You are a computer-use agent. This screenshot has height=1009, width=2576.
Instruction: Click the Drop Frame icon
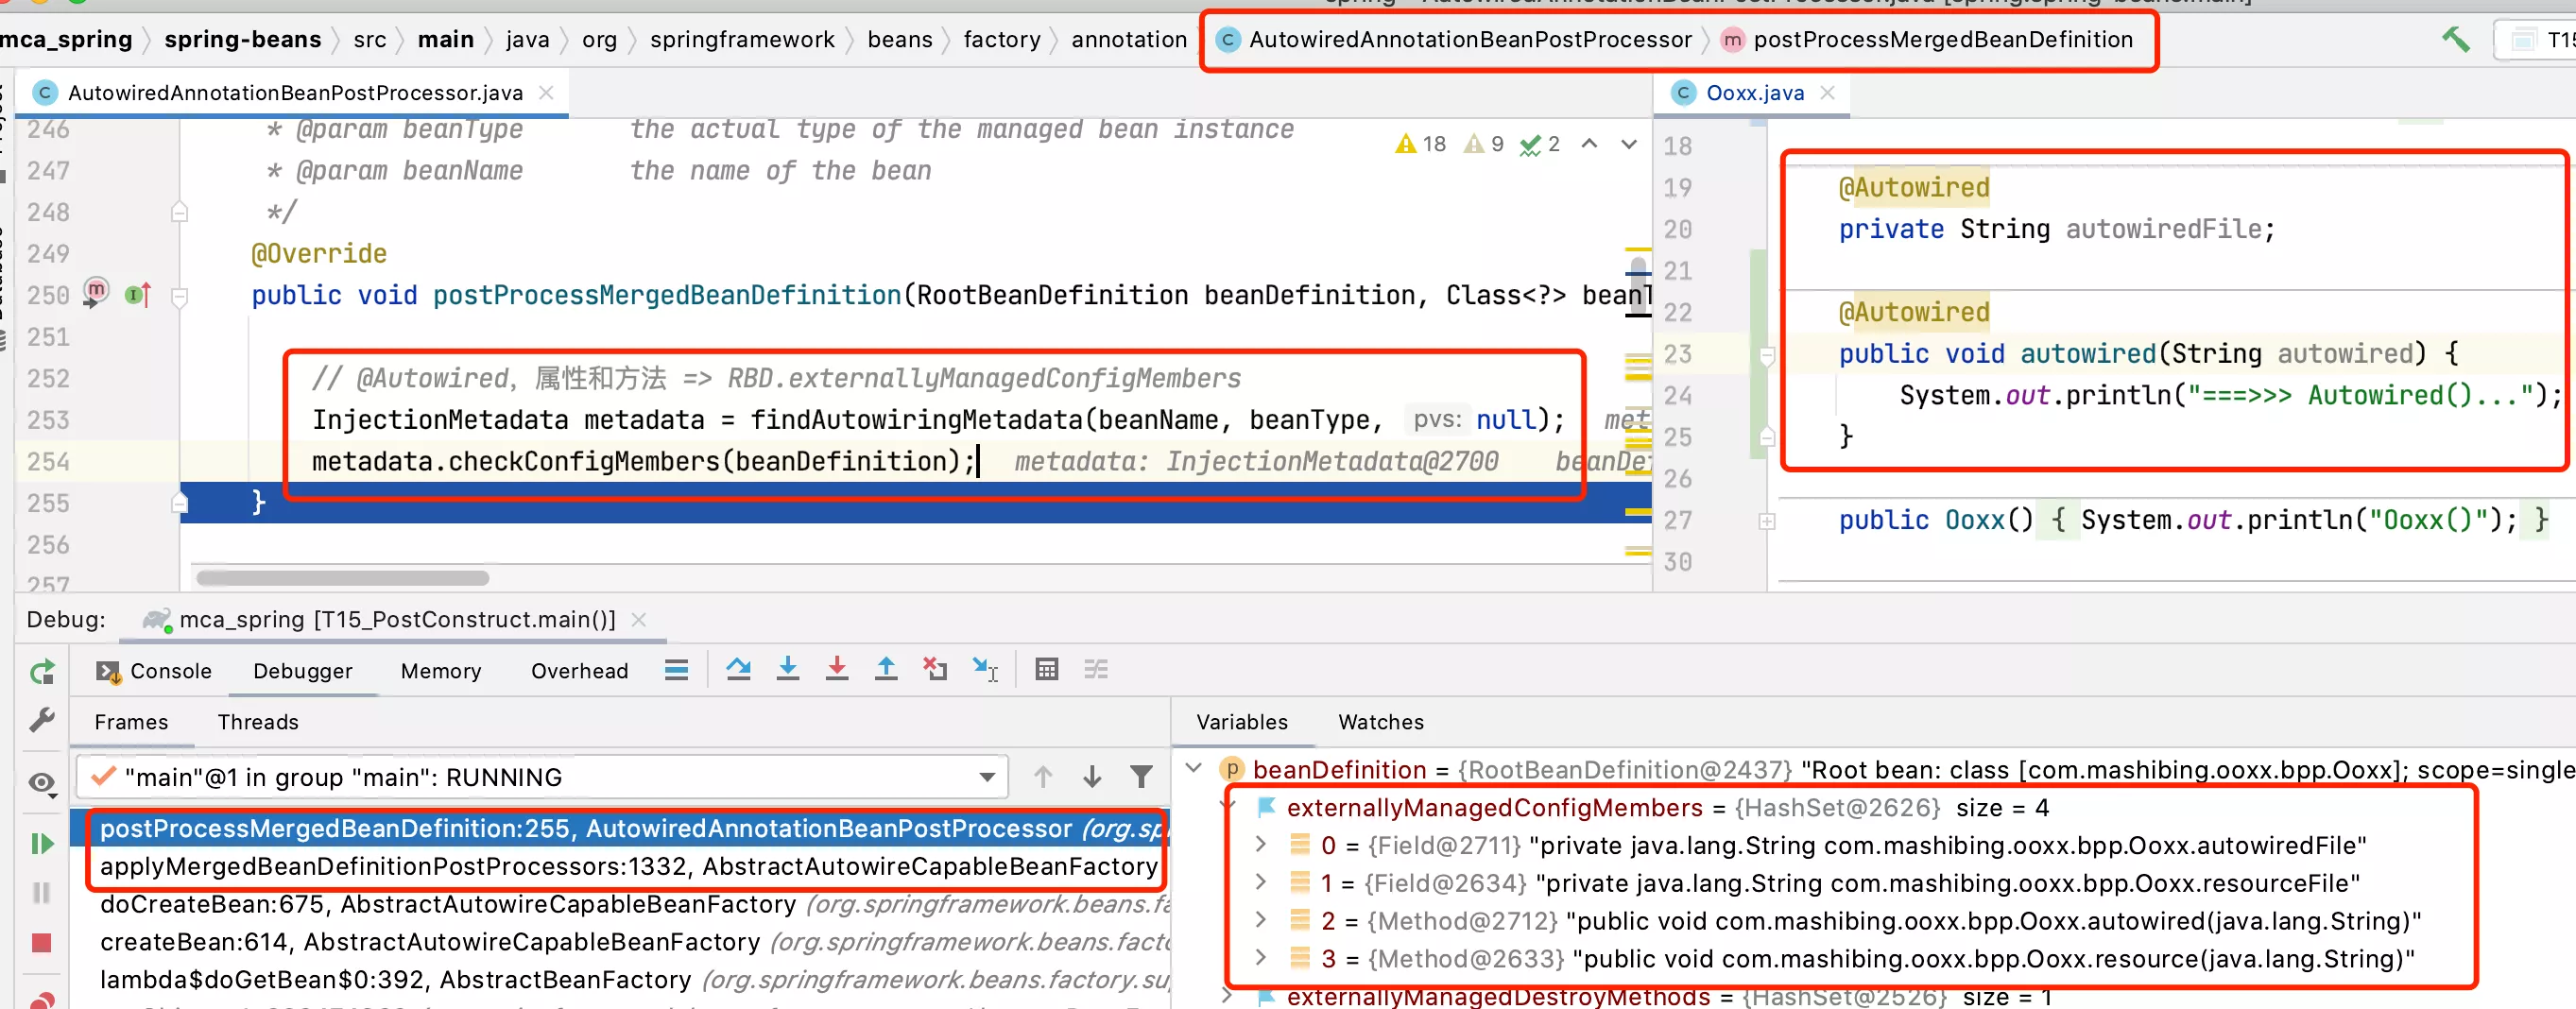tap(935, 669)
